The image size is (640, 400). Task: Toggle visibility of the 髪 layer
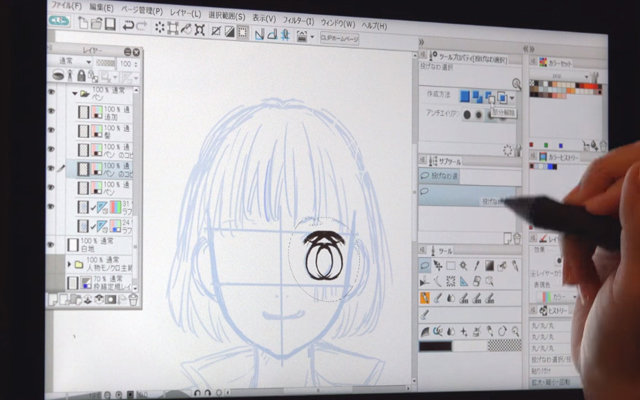point(53,131)
